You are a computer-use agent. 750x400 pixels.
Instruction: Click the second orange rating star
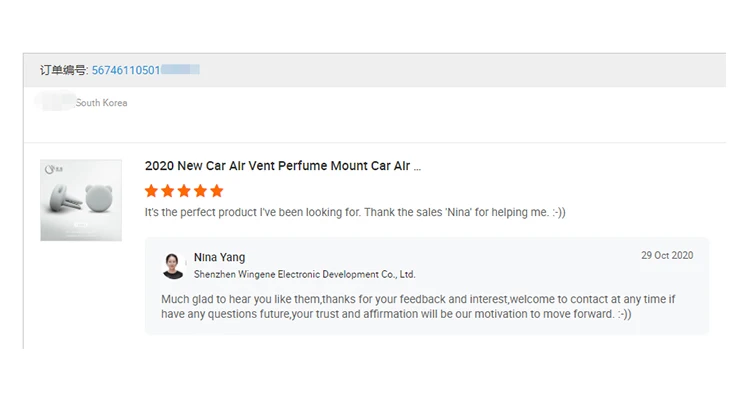167,191
